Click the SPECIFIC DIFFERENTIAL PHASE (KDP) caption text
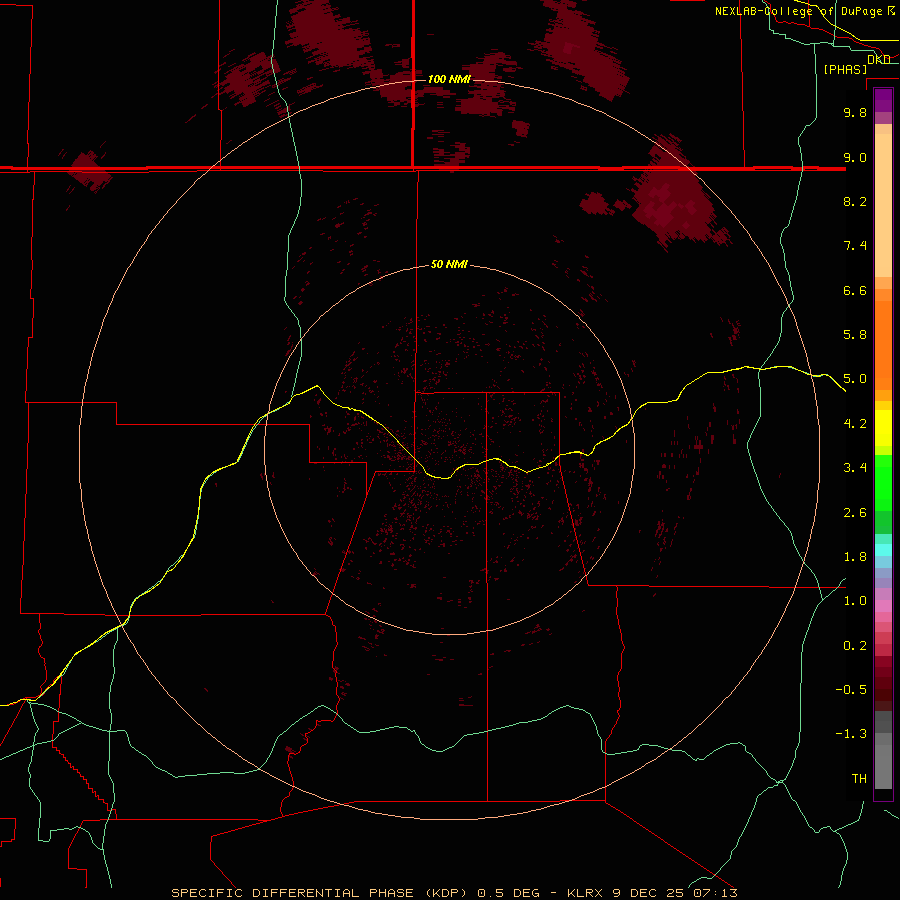The height and width of the screenshot is (900, 900). (319, 893)
